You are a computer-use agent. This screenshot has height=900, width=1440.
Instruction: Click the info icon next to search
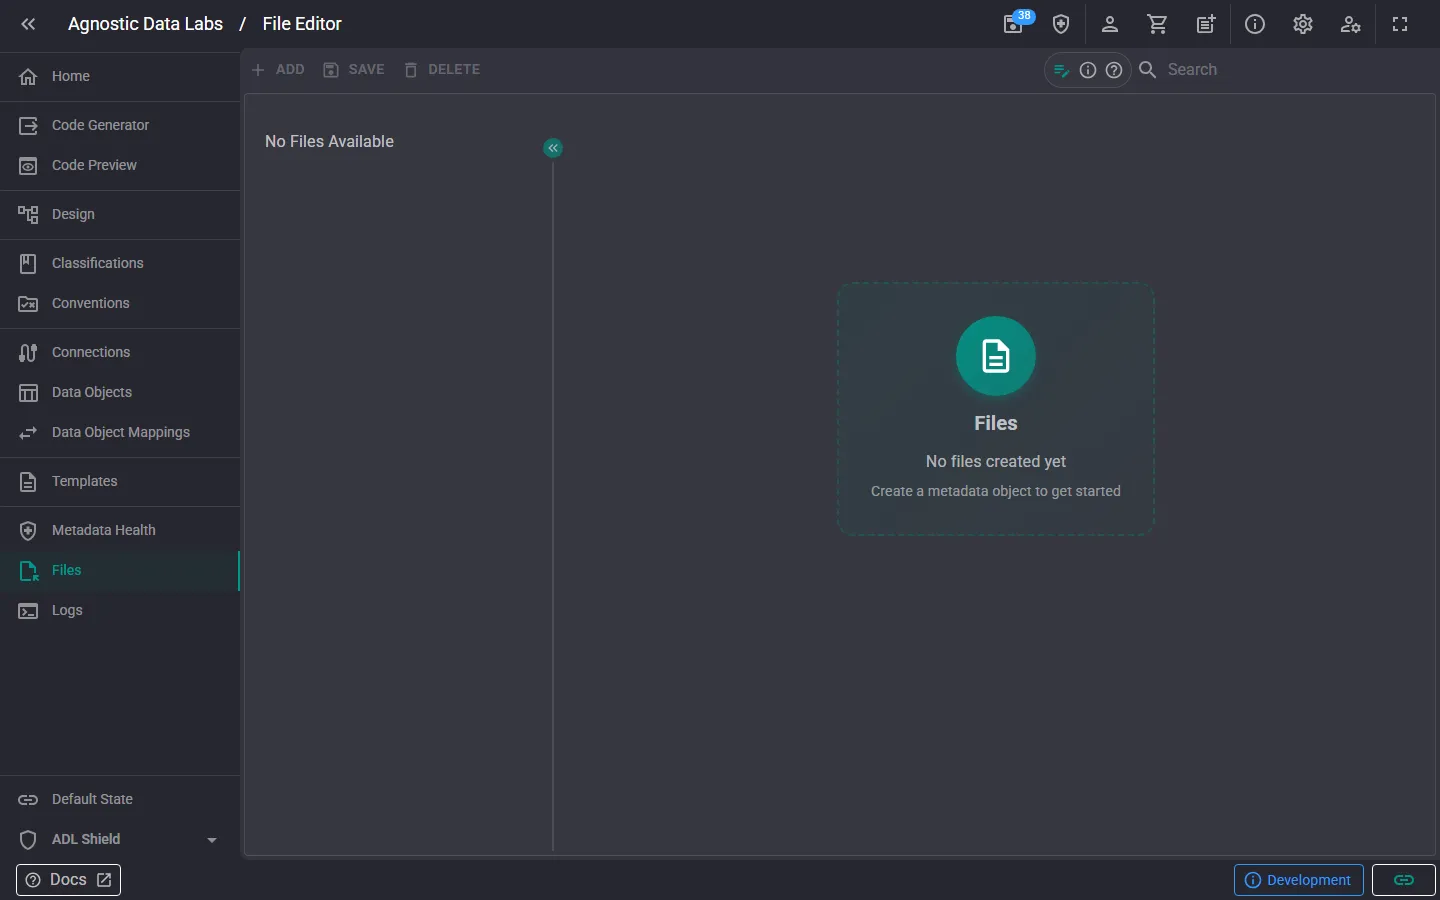1088,70
